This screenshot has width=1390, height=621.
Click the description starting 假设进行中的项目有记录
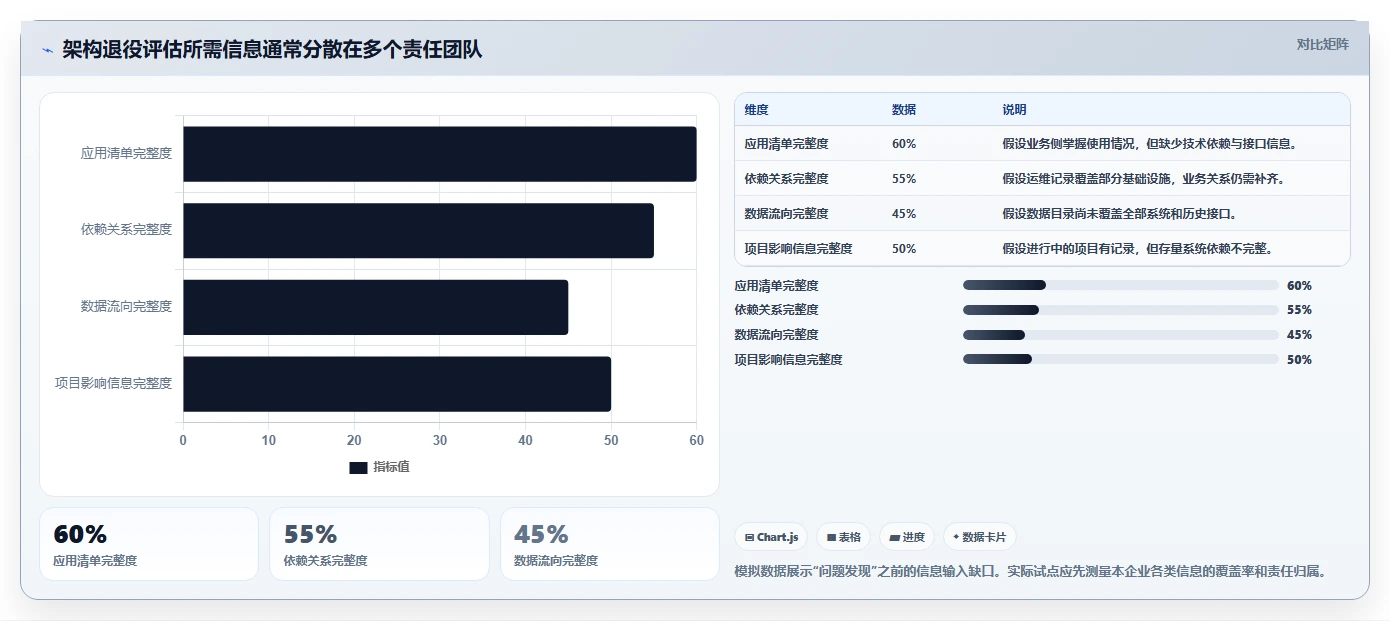(1137, 249)
